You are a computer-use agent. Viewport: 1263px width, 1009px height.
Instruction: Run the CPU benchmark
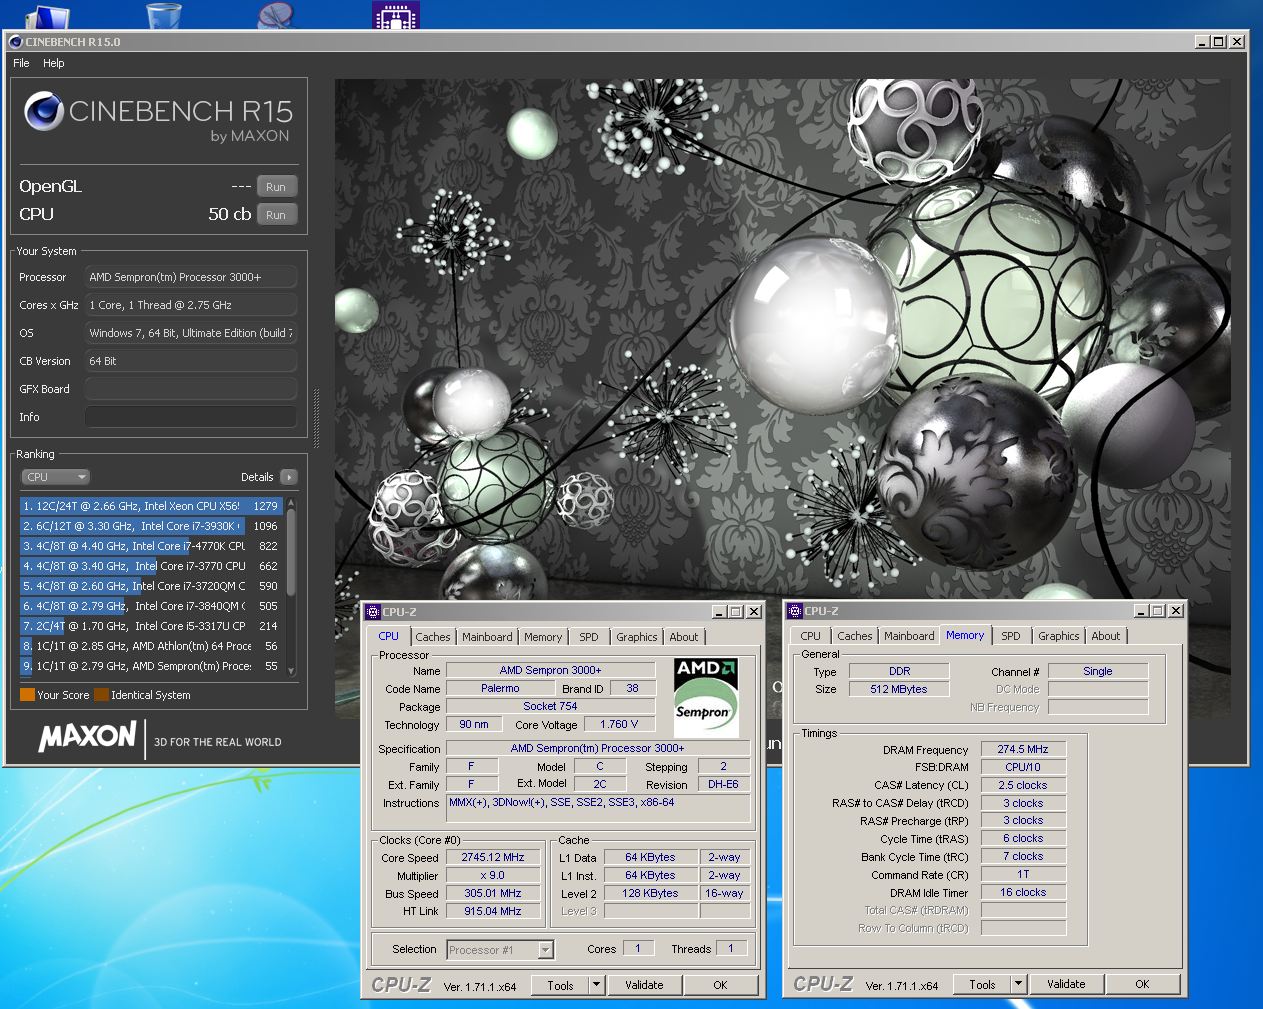coord(276,215)
